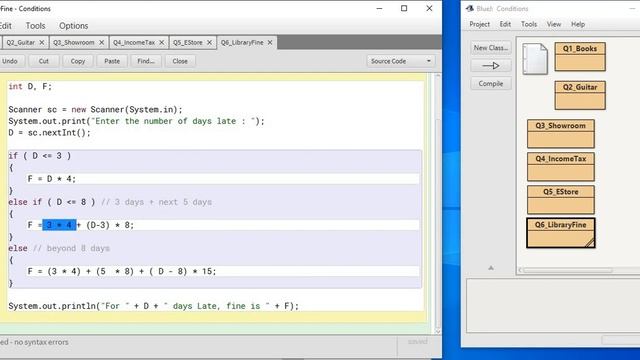Click New Class... in BlueJ window
Image resolution: width=640 pixels, height=360 pixels.
pos(491,48)
